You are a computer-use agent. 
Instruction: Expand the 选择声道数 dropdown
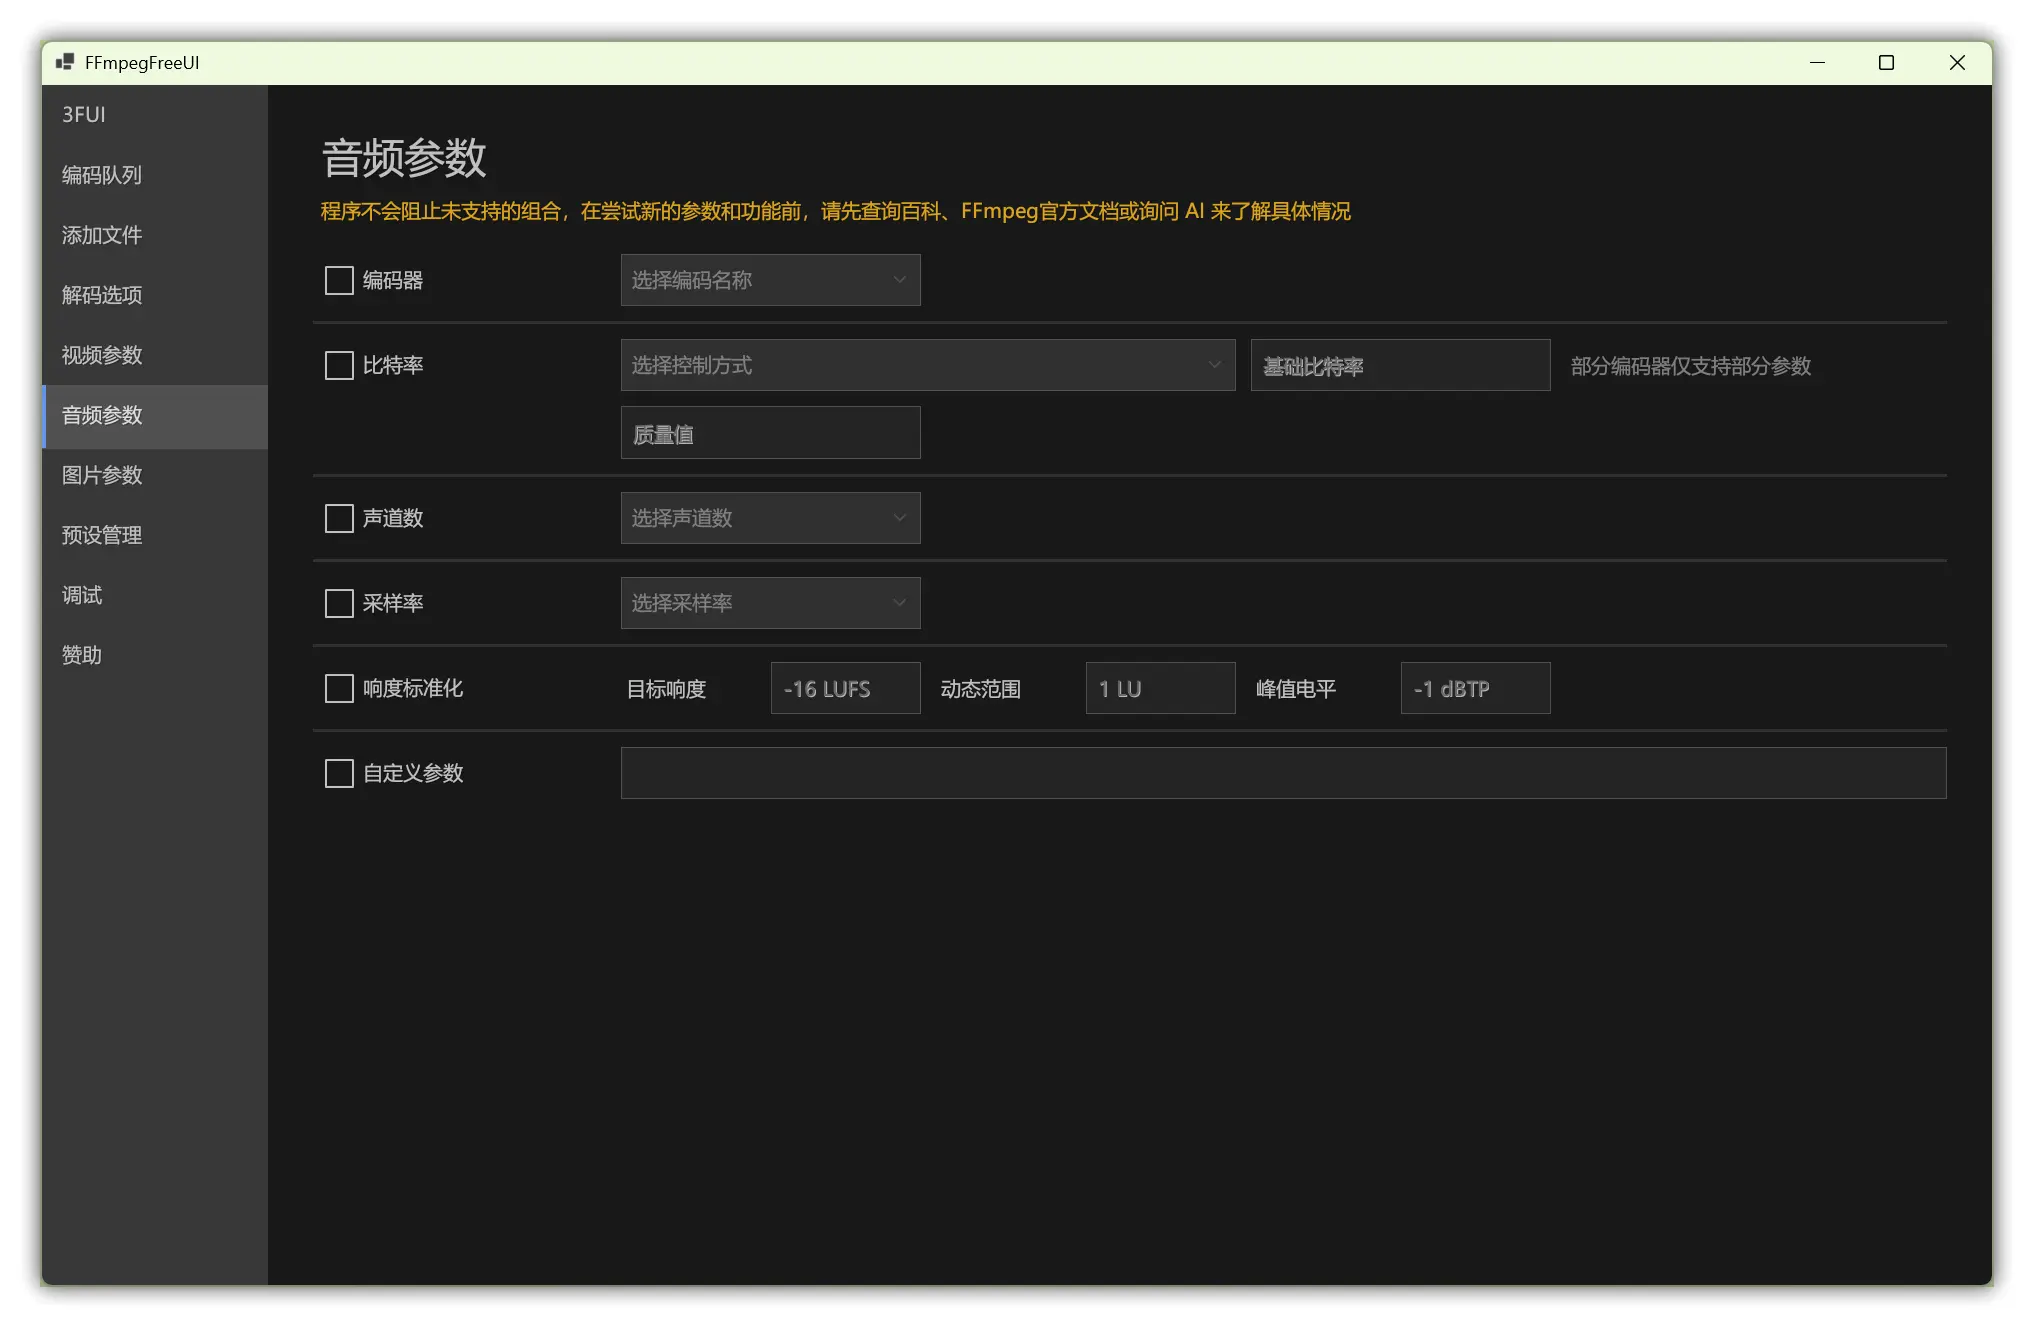(770, 518)
